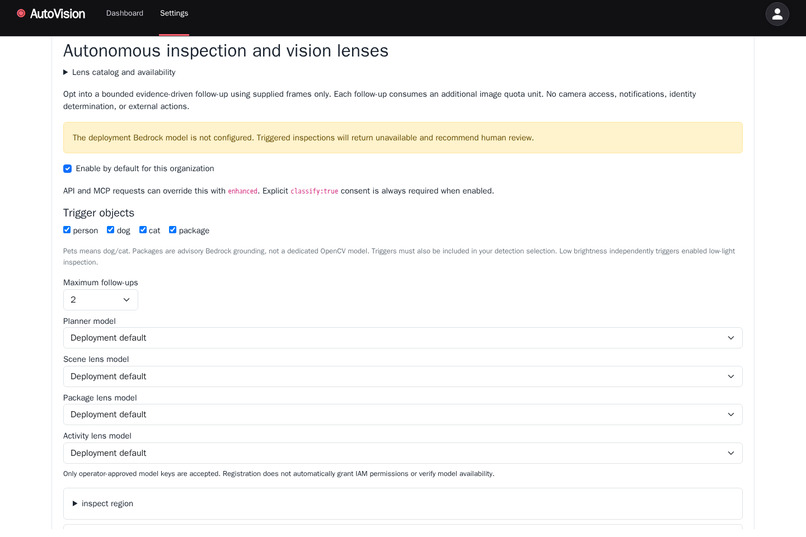
Task: Open the Package lens model dropdown
Action: pyautogui.click(x=402, y=414)
